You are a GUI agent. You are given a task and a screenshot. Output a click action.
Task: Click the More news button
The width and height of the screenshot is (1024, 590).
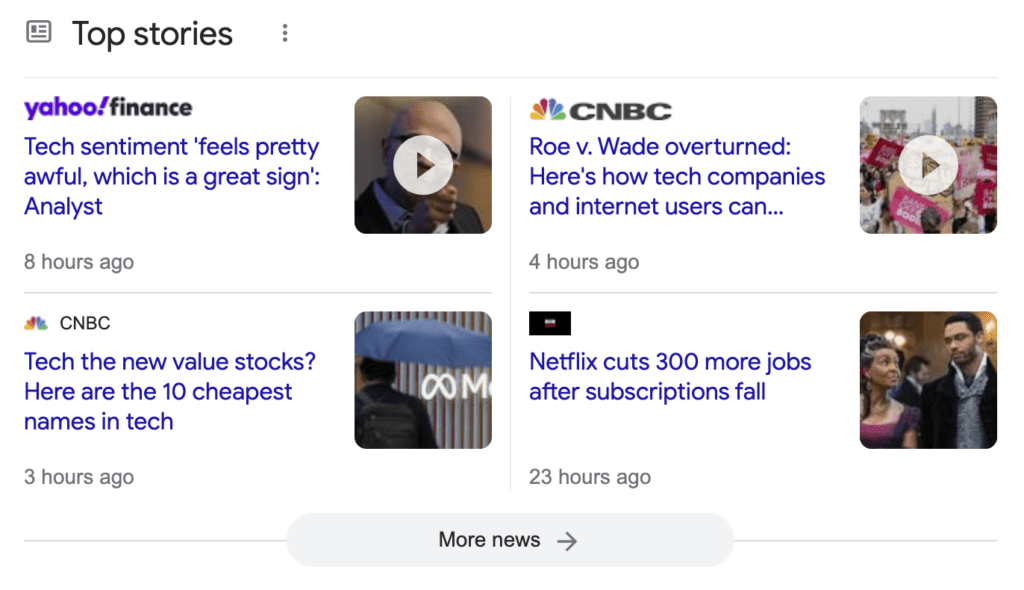pos(510,540)
